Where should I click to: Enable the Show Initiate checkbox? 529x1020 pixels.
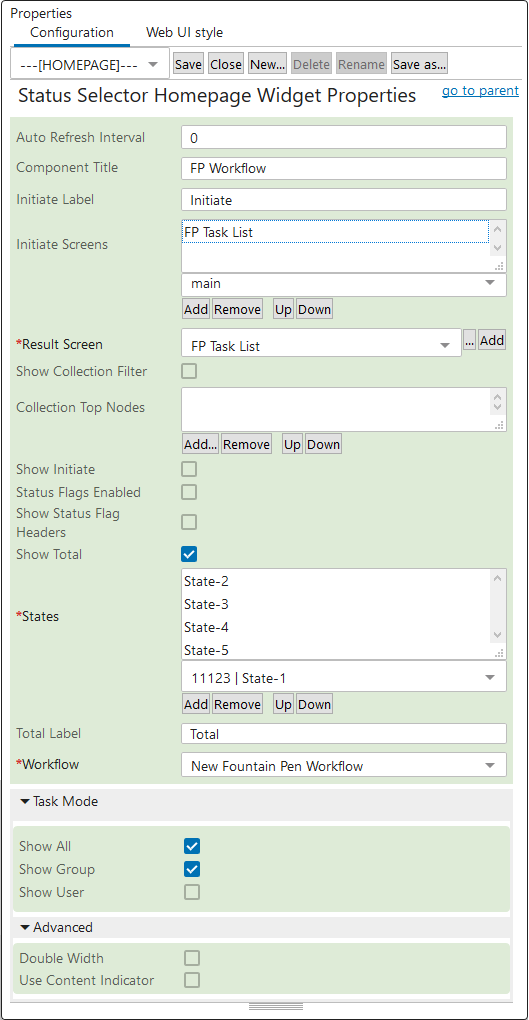[x=189, y=469]
